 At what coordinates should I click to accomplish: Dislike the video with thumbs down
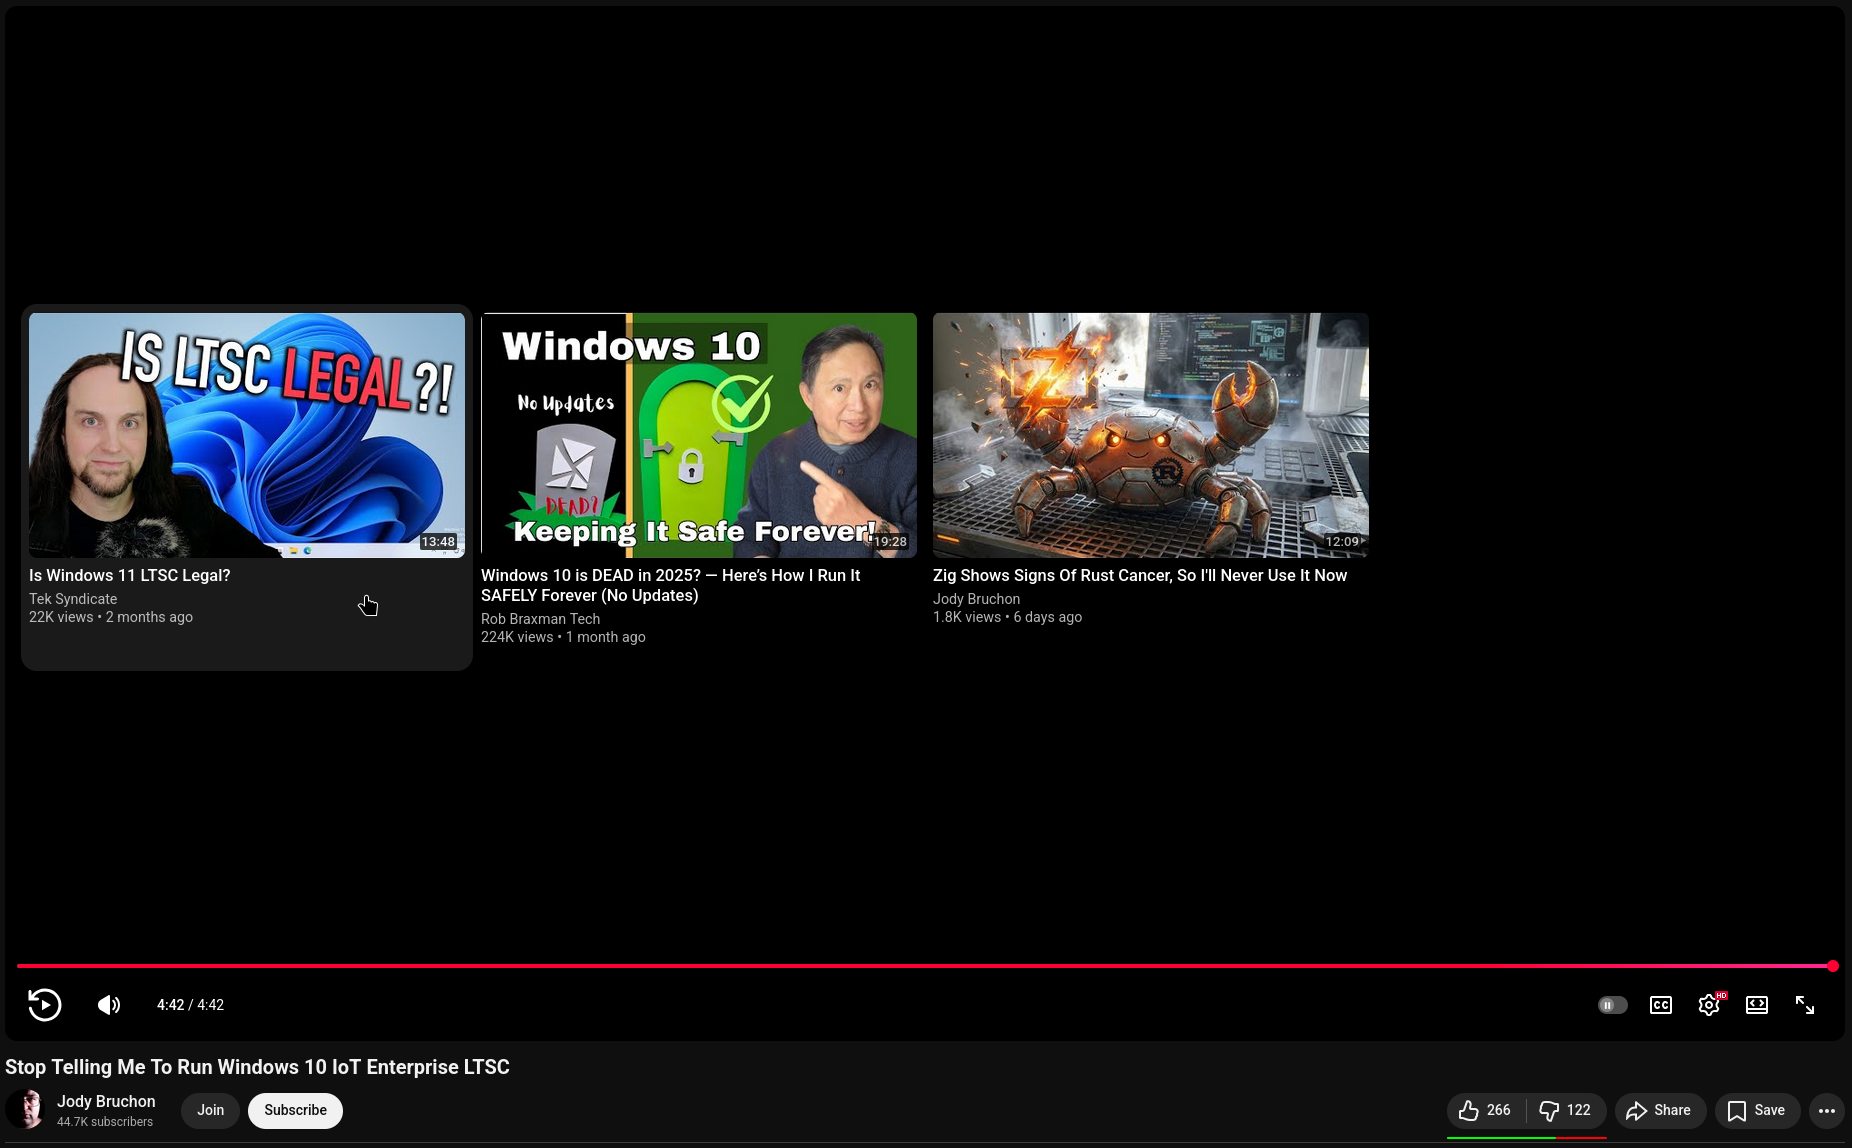[1566, 1110]
